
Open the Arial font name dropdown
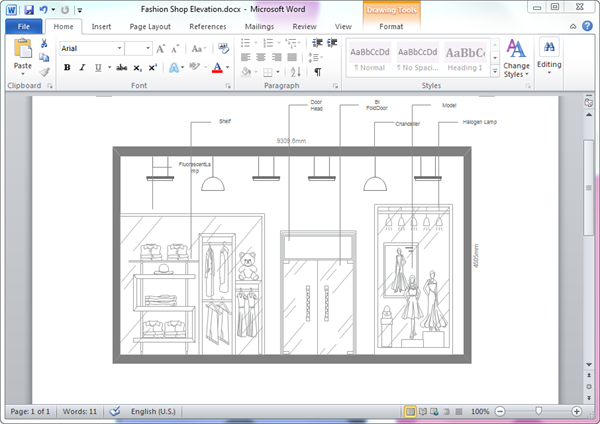tap(118, 48)
